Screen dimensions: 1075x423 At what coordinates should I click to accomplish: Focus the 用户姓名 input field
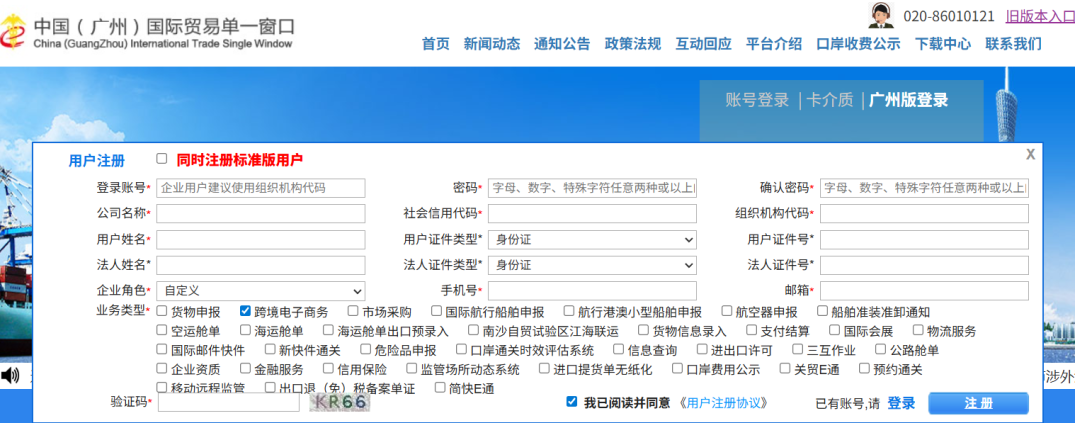click(261, 240)
